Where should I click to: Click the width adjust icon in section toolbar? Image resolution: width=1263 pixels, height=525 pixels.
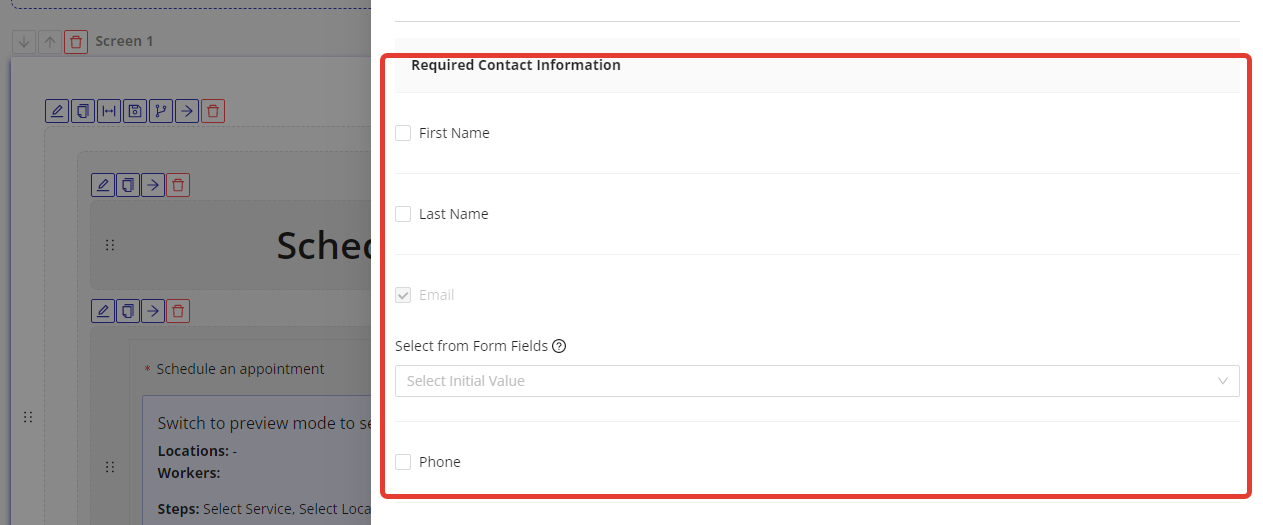pyautogui.click(x=109, y=111)
